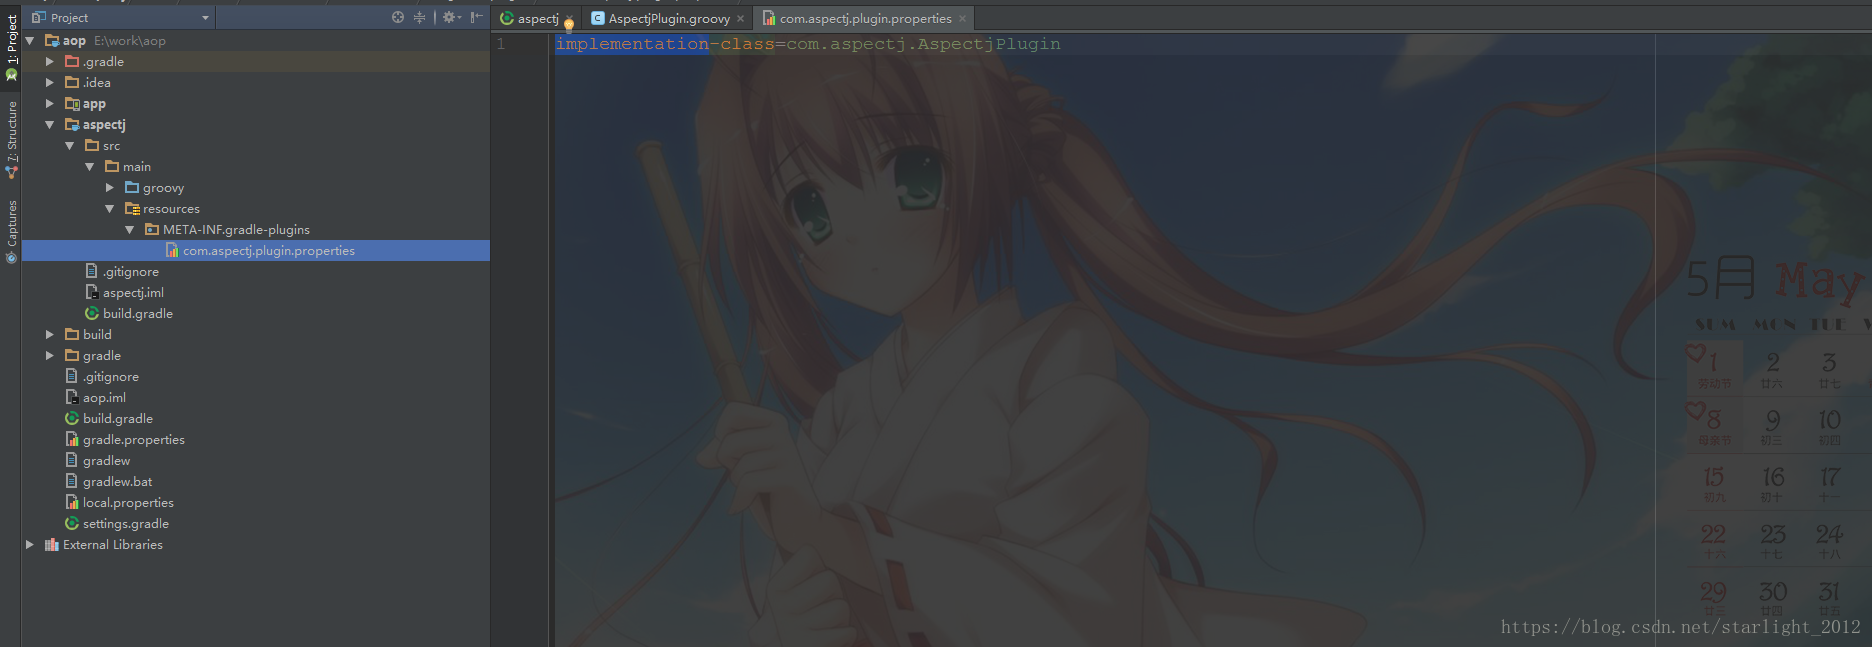Screen dimensions: 1872x647
Task: Close the AspectjPlugin.groovy tab
Action: coord(740,19)
